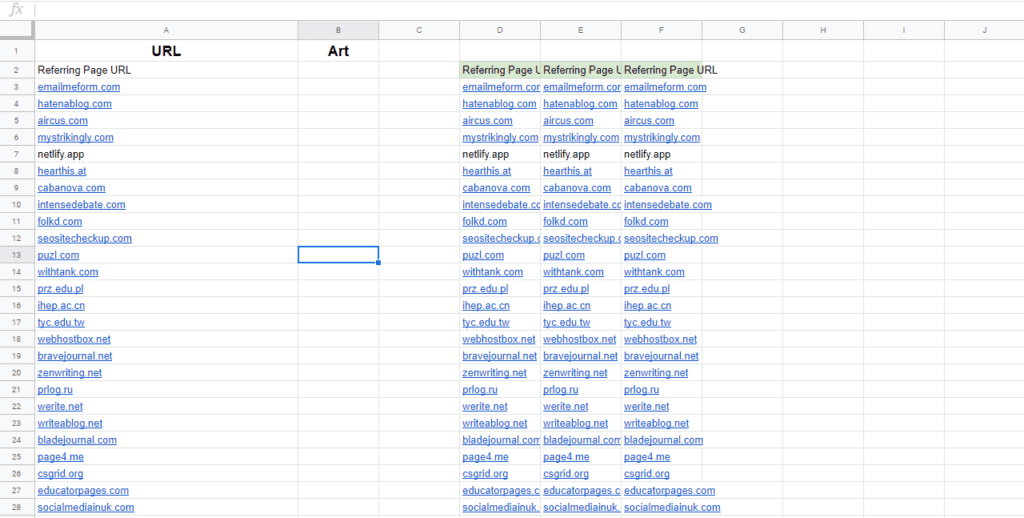Open ihep.ac.cn link in column A
Screen dimensions: 1024x518
tap(61, 306)
